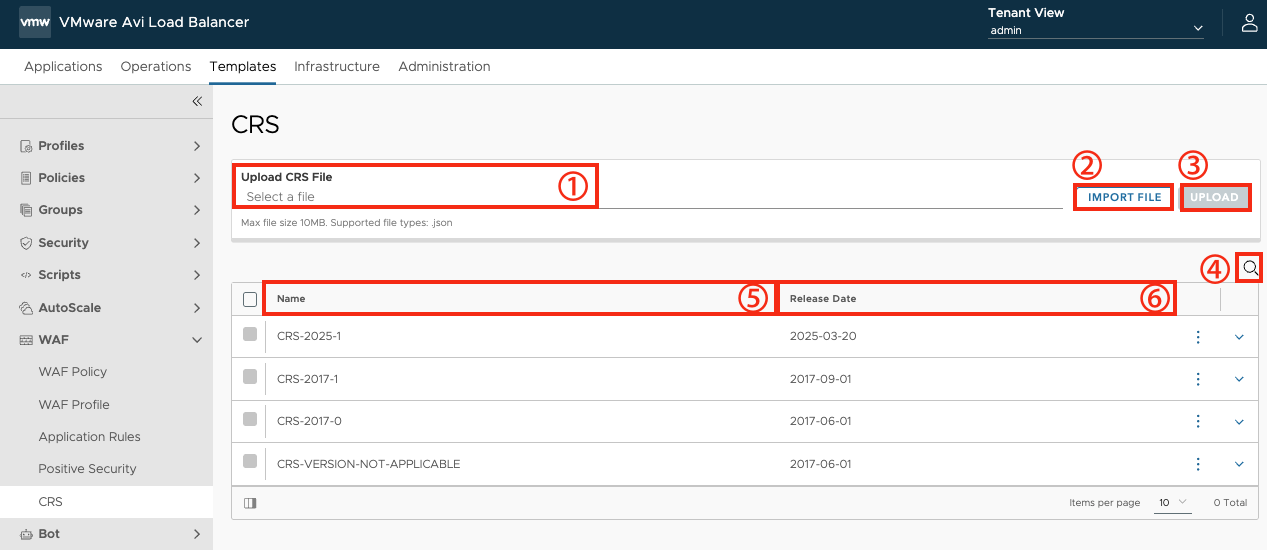Click the CRS-VERSION-NOT-APPLICABLE name cell
1267x550 pixels.
[x=368, y=464]
